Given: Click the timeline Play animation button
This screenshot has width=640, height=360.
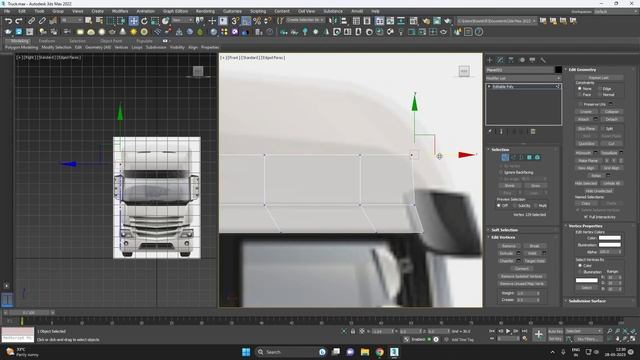Looking at the screenshot, I should 508,331.
